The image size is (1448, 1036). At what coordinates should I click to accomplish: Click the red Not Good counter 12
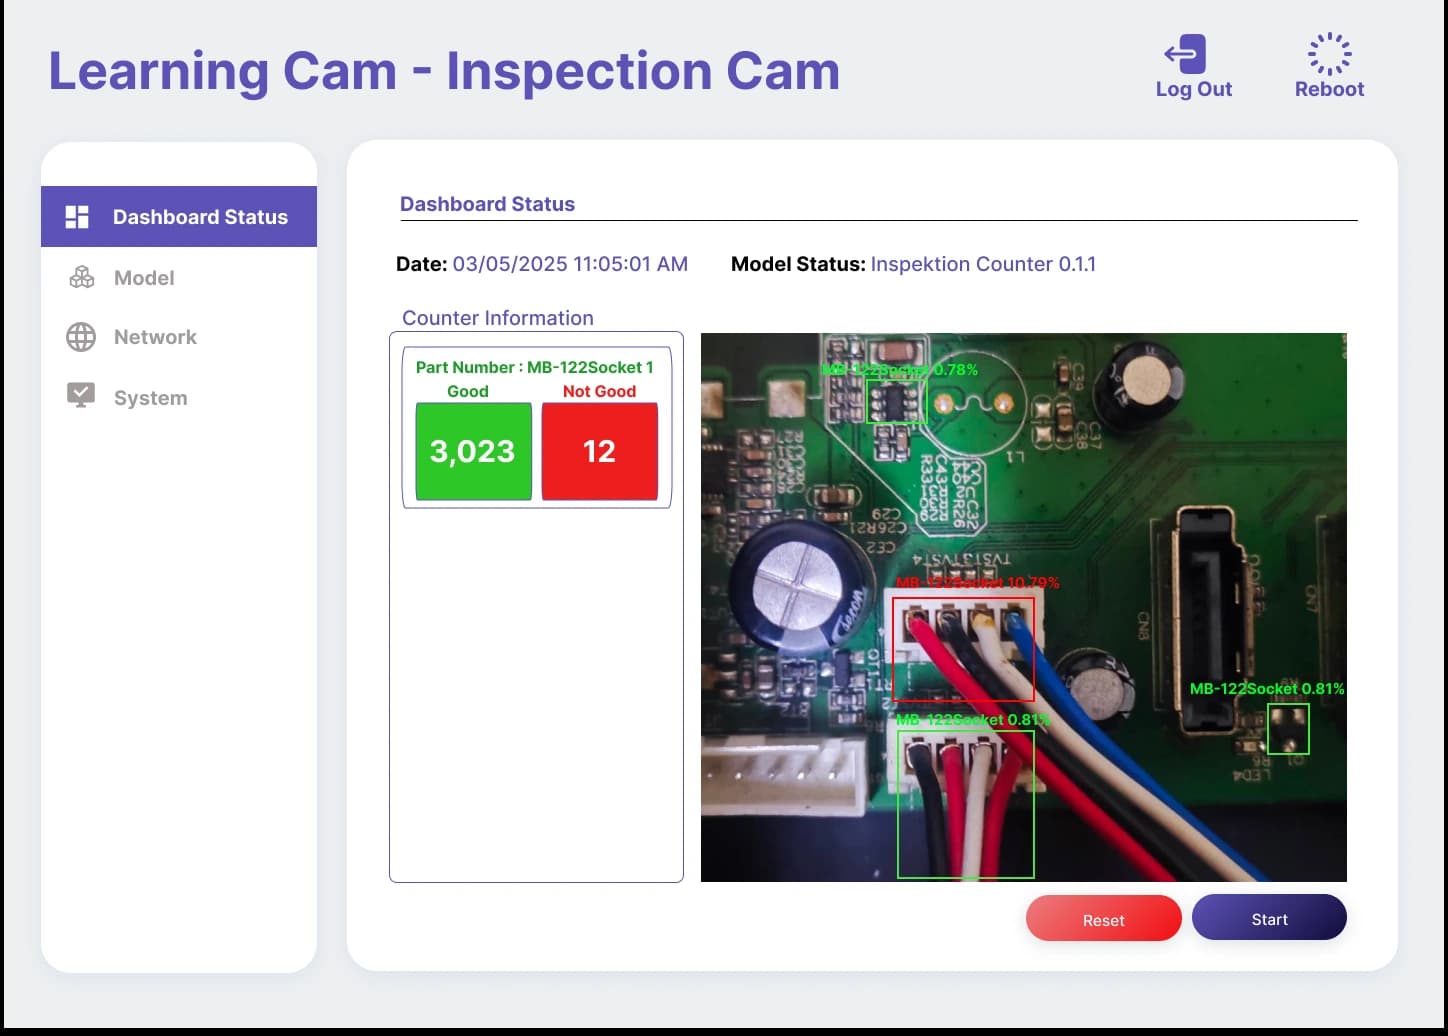[x=599, y=451]
